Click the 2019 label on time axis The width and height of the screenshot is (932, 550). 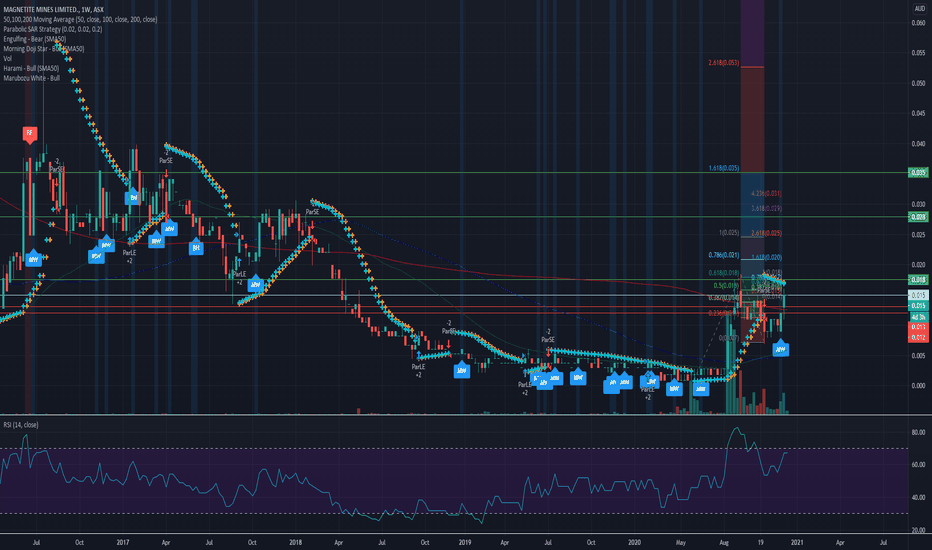pos(465,542)
